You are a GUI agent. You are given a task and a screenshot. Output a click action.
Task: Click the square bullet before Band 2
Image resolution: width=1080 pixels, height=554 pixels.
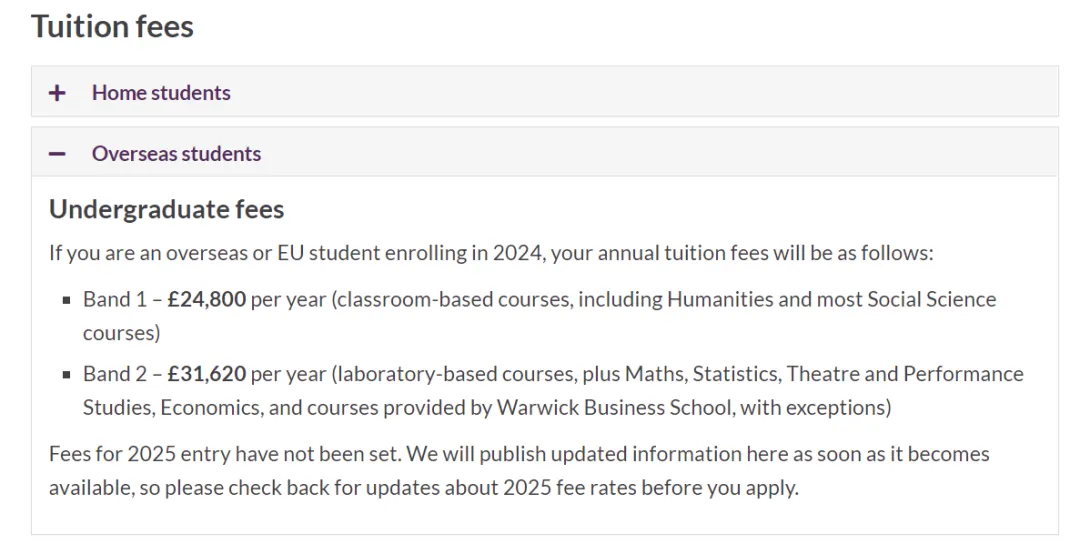pyautogui.click(x=67, y=375)
